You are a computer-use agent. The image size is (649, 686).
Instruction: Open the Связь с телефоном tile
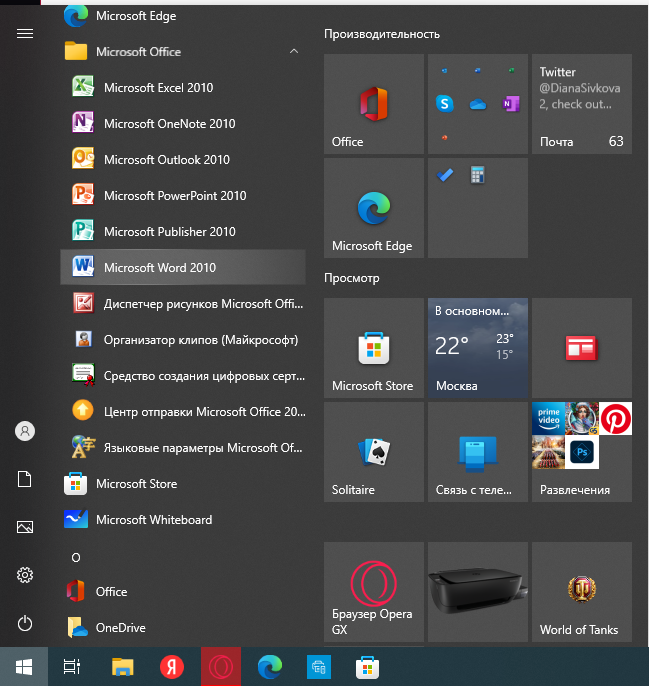(x=478, y=452)
